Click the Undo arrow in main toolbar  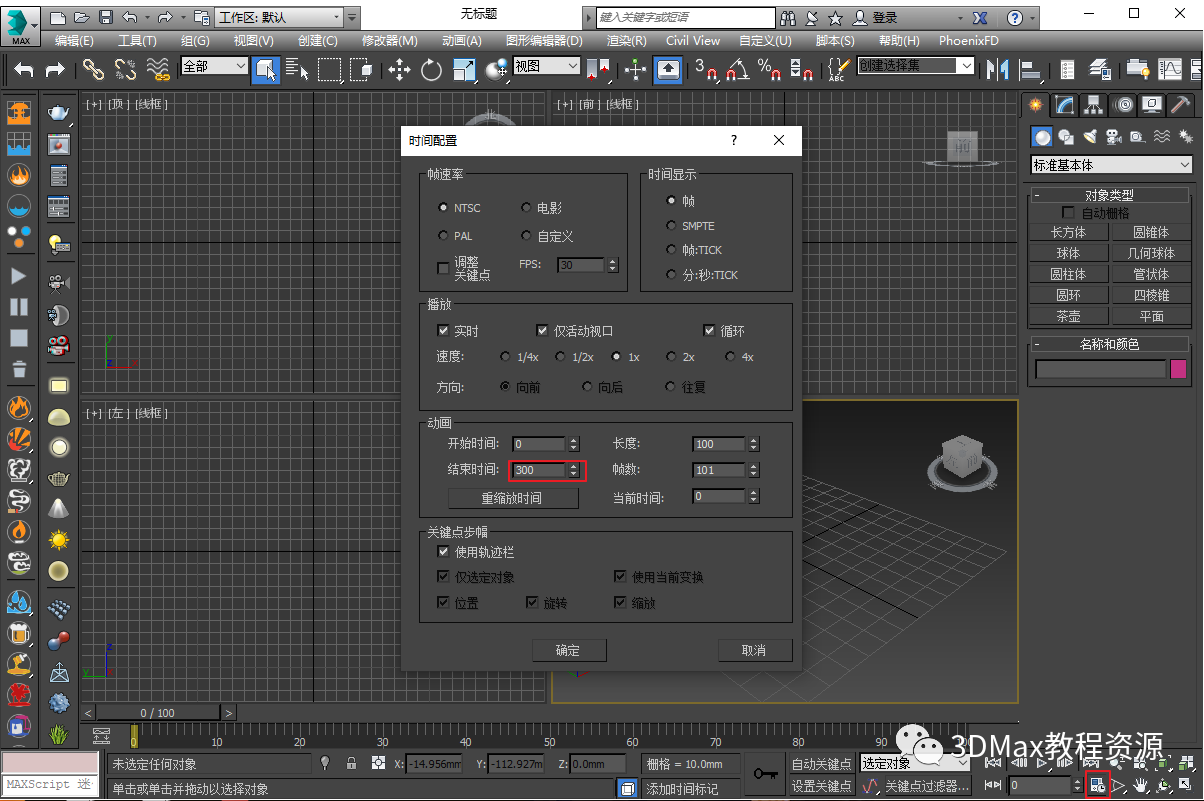click(24, 69)
